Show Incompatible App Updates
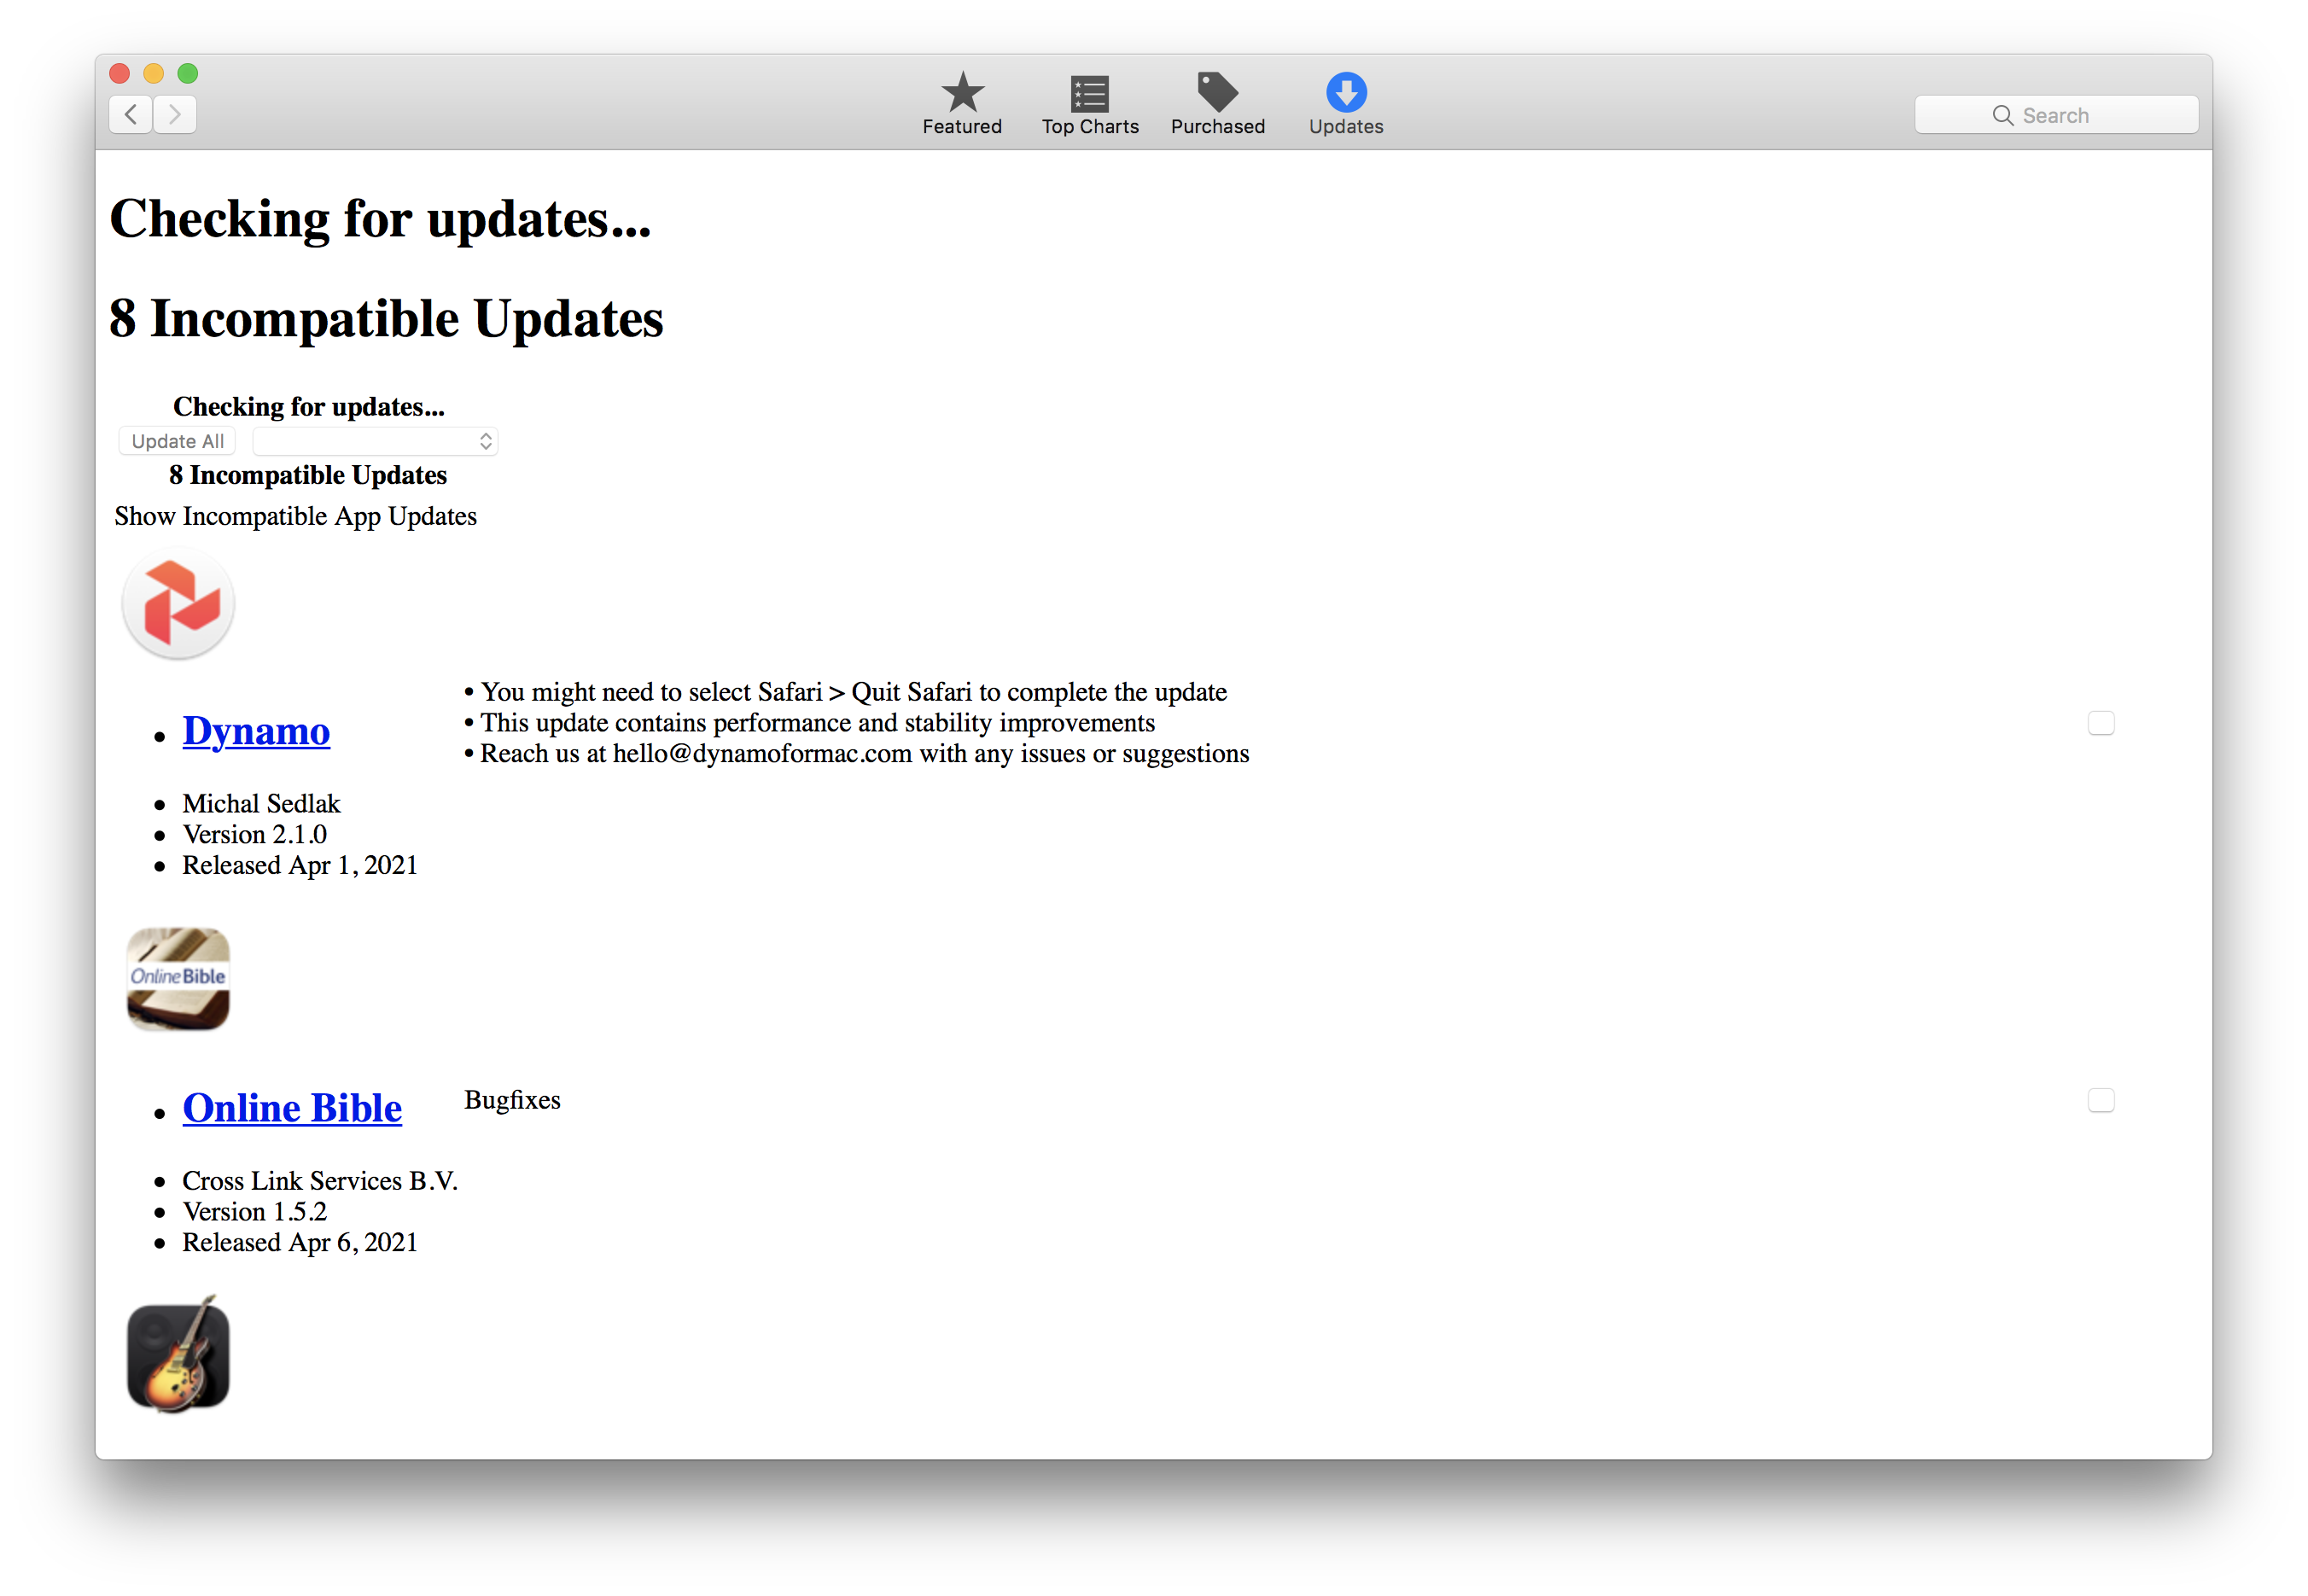Image resolution: width=2308 pixels, height=1596 pixels. click(x=295, y=517)
